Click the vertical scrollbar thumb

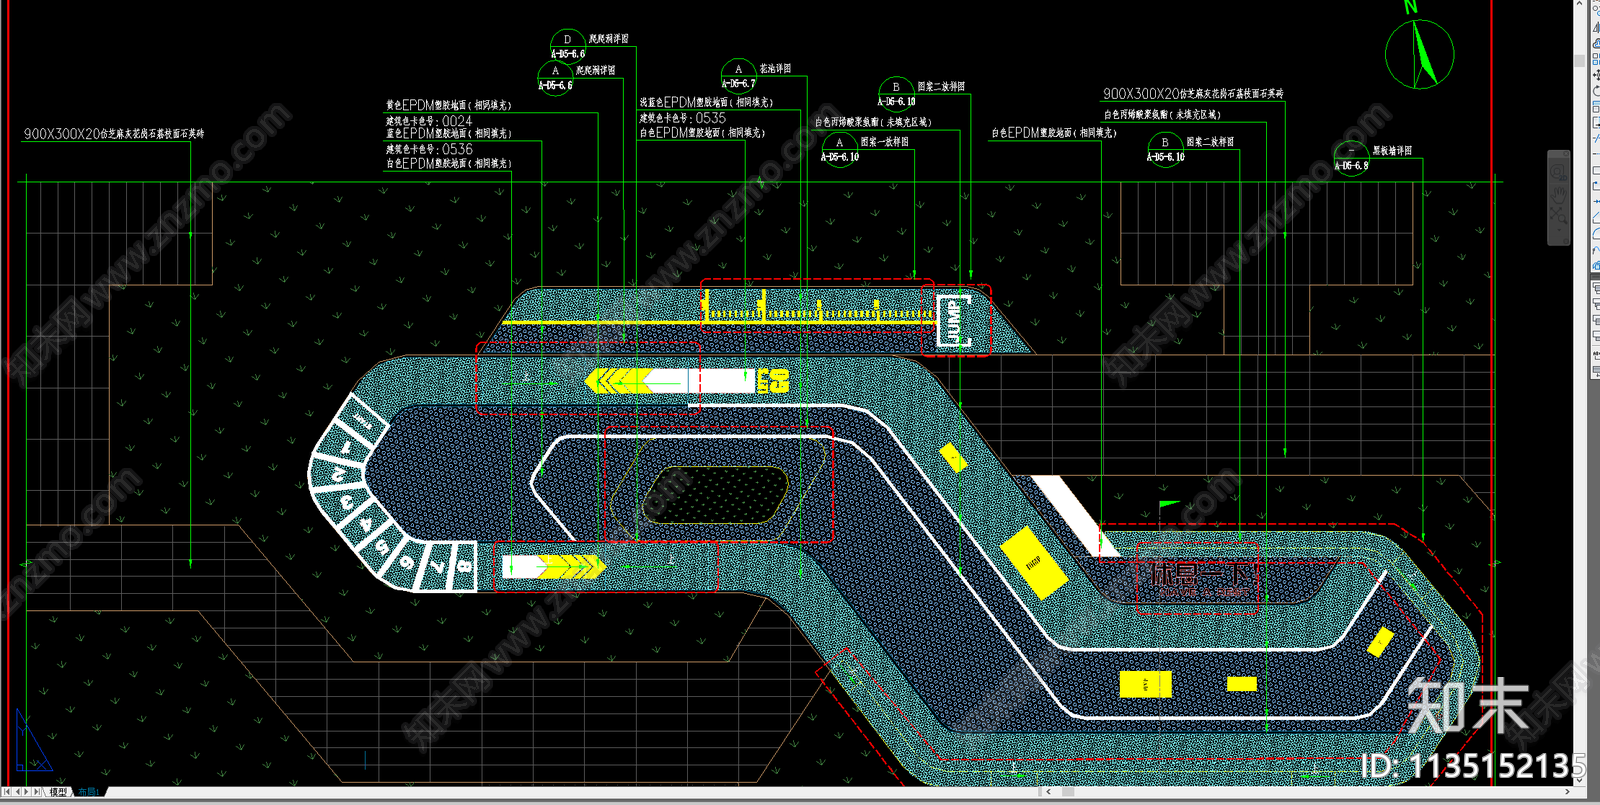[1580, 61]
